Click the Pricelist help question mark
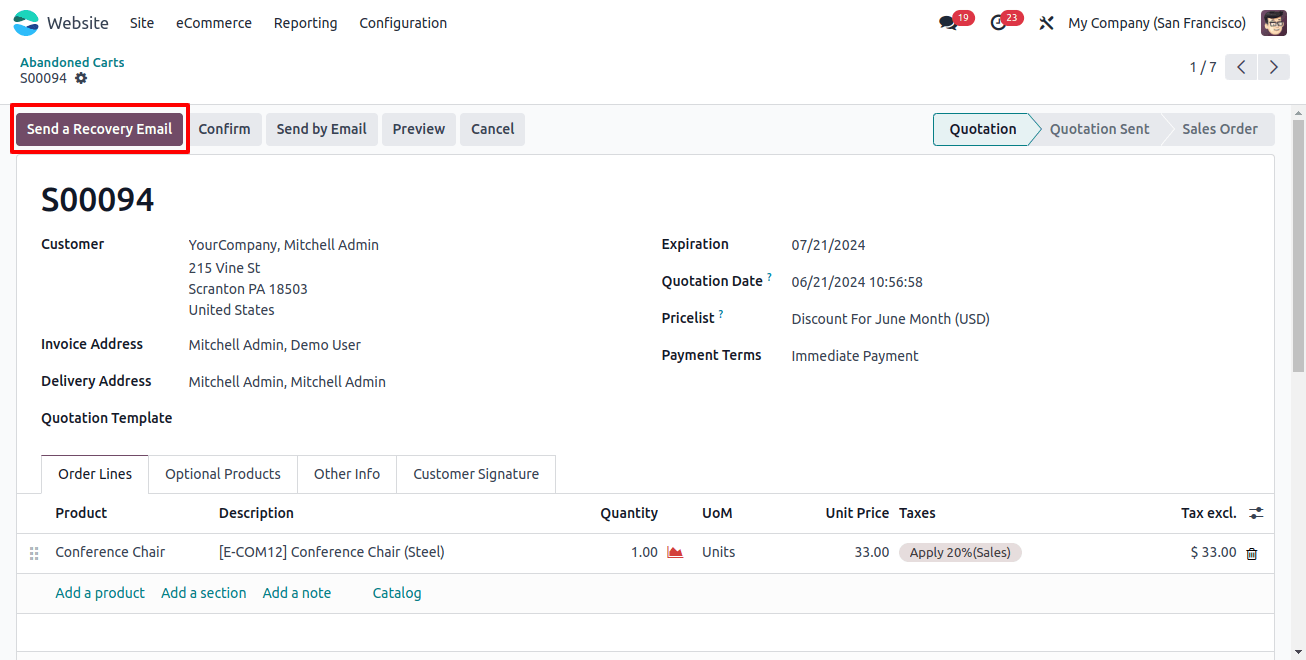This screenshot has width=1306, height=660. pyautogui.click(x=721, y=314)
